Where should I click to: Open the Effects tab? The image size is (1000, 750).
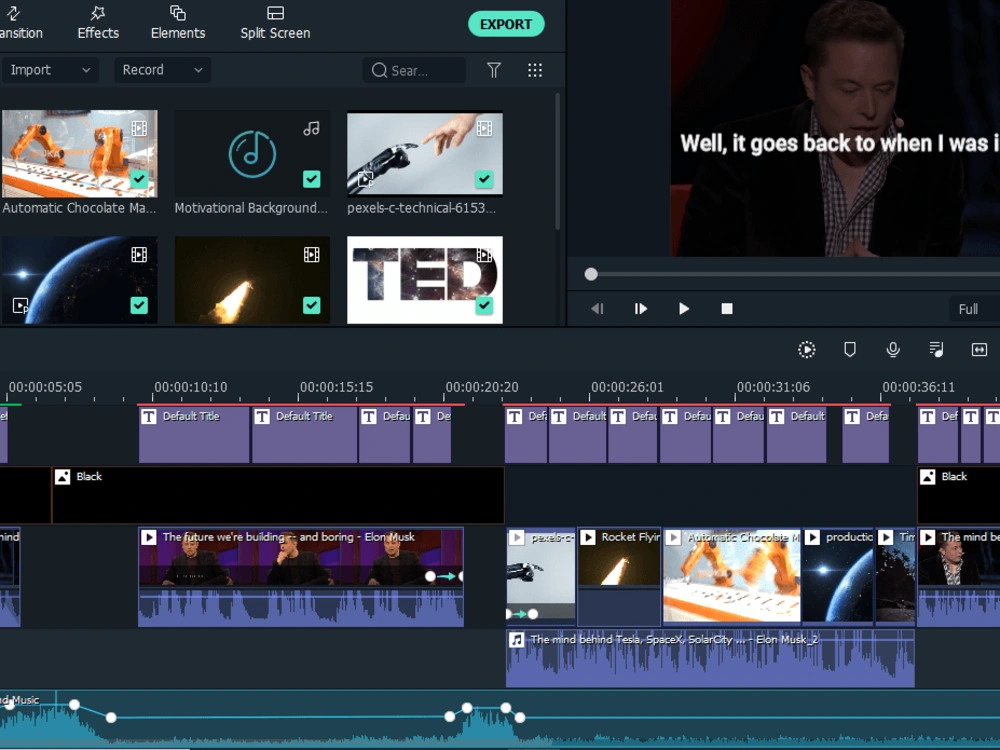coord(98,23)
